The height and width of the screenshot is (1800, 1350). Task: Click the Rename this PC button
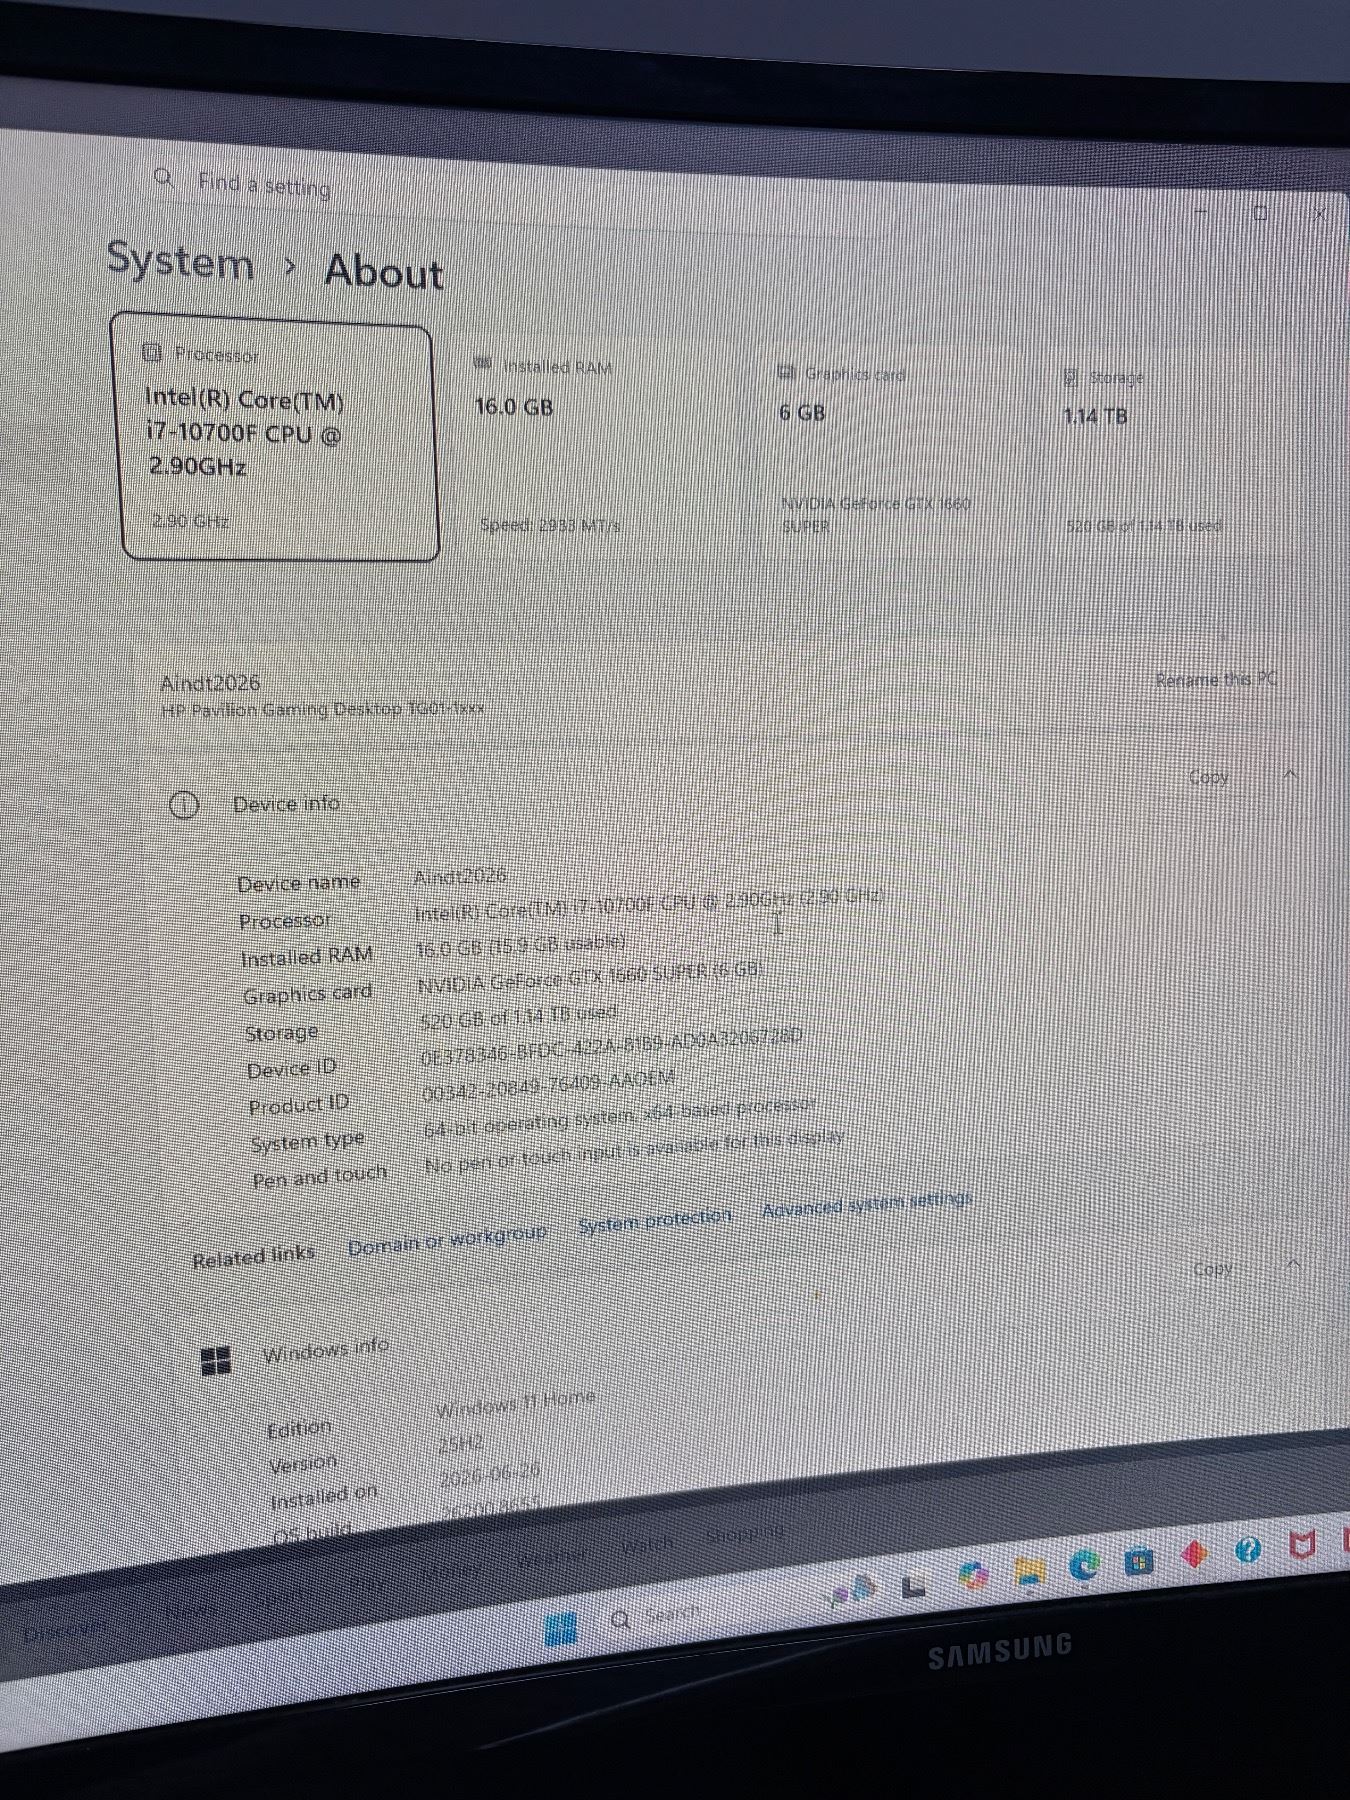pyautogui.click(x=1216, y=680)
